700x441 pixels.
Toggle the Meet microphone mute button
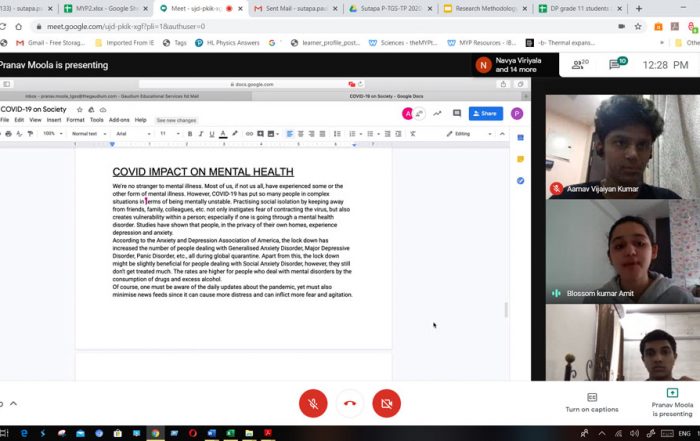click(x=313, y=404)
